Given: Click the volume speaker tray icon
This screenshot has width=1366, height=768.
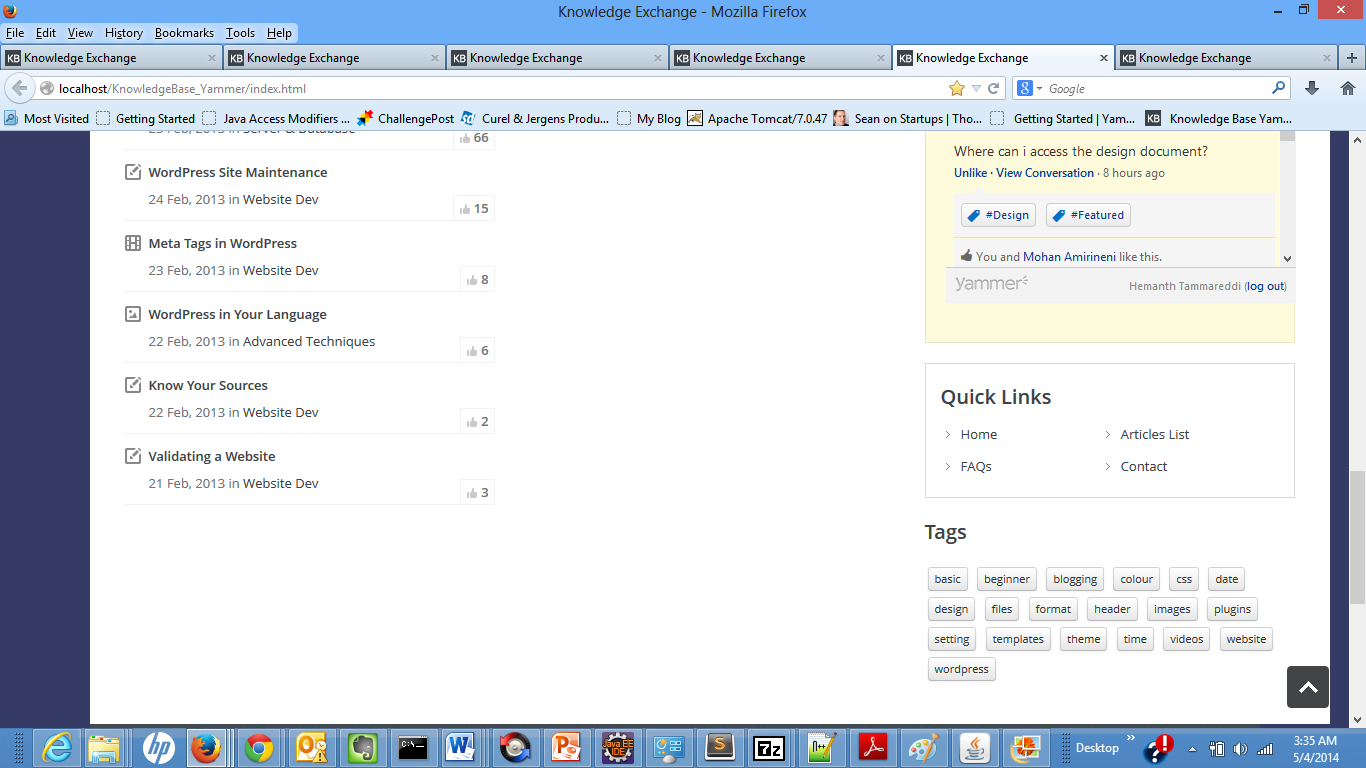Looking at the screenshot, I should (x=1240, y=748).
